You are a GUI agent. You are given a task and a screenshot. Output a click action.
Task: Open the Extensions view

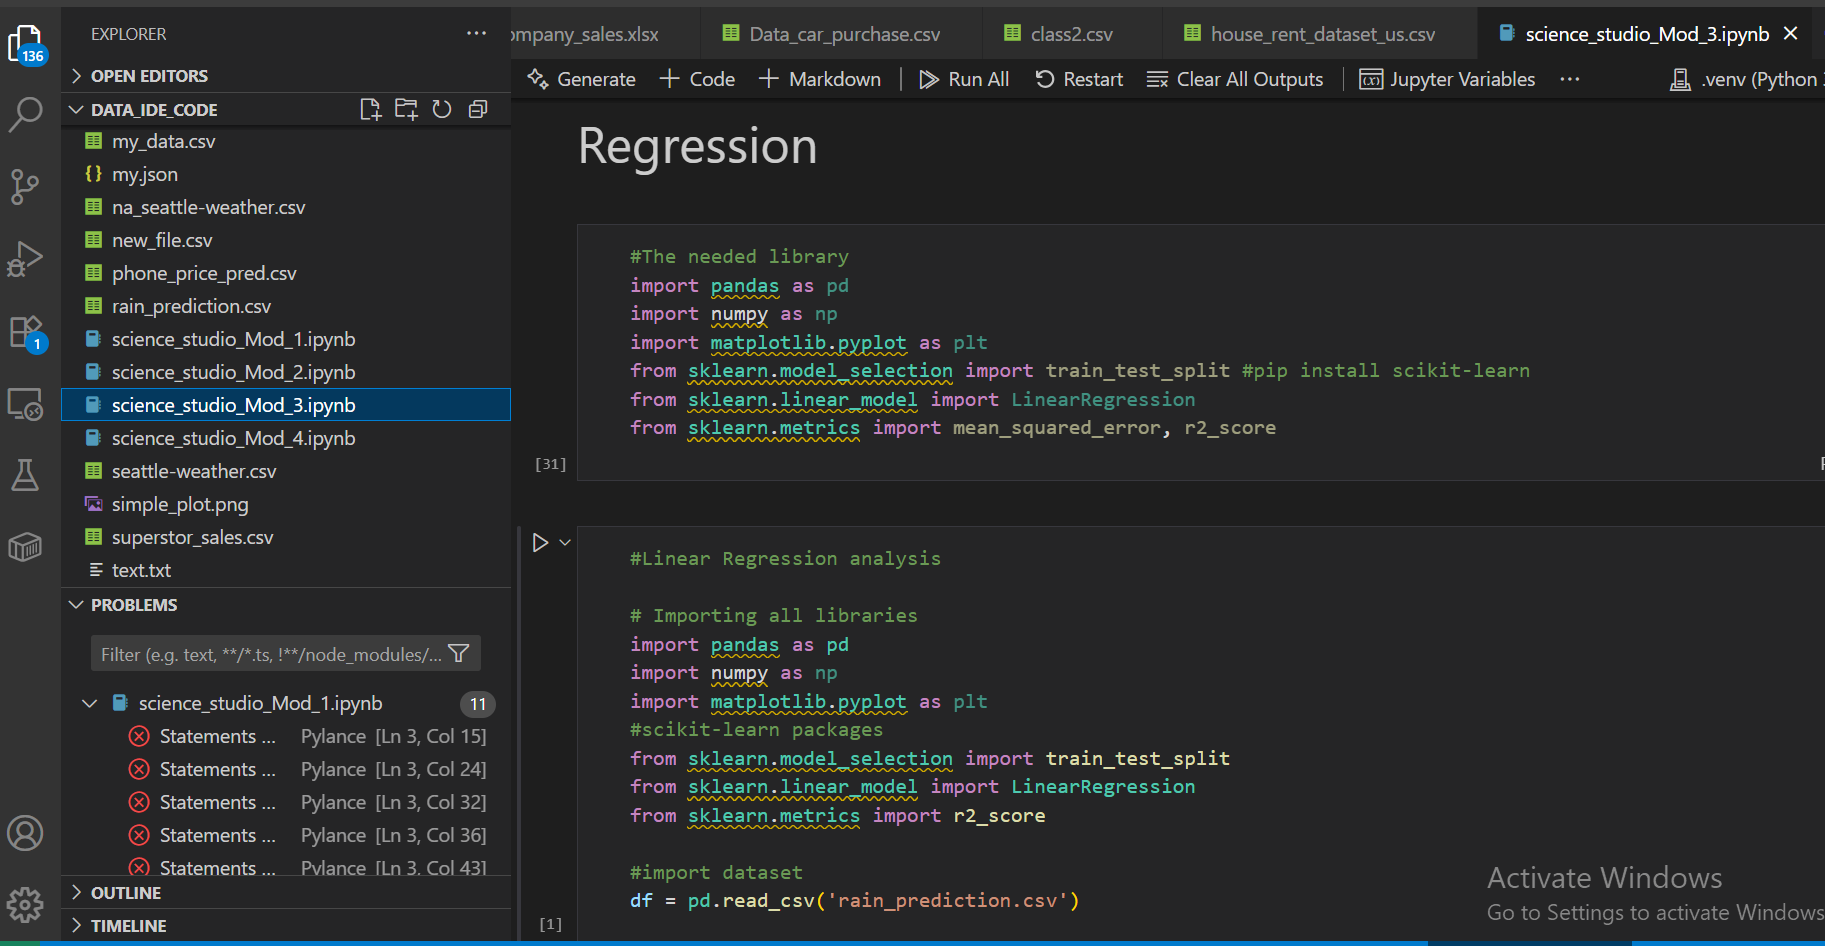25,332
